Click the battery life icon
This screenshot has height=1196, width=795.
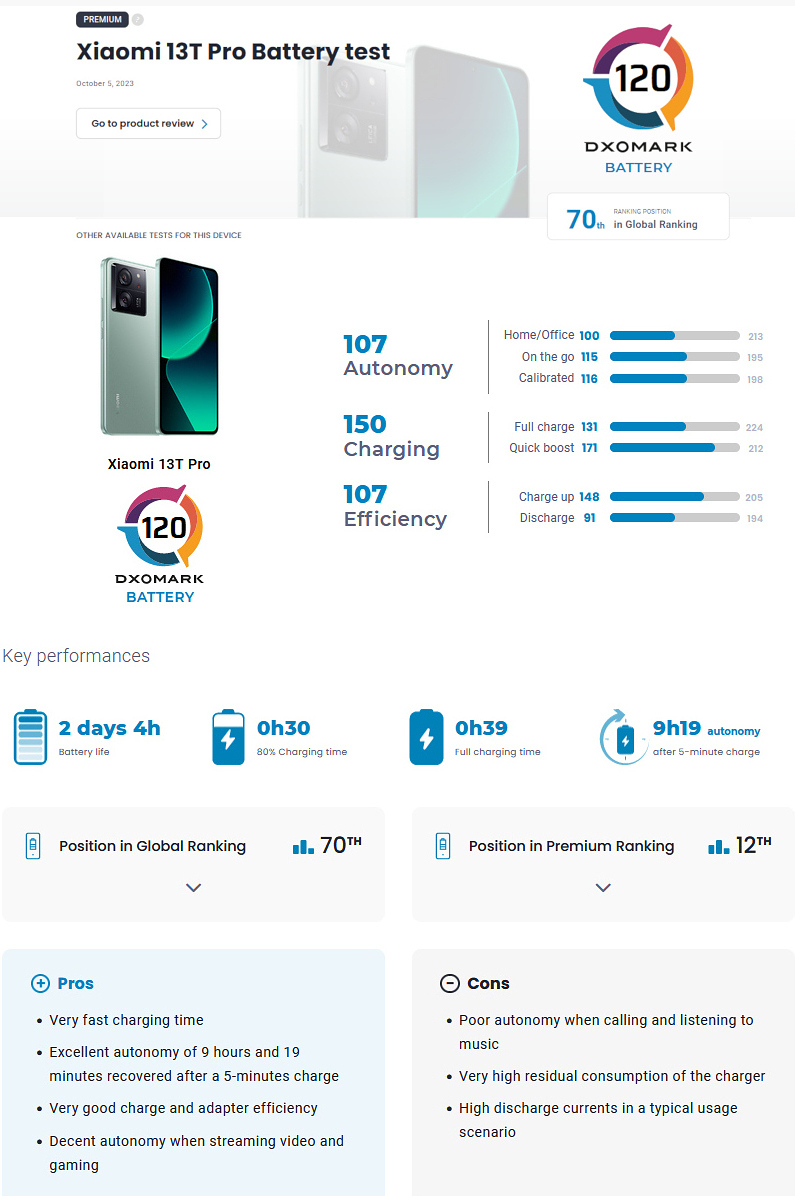coord(30,737)
